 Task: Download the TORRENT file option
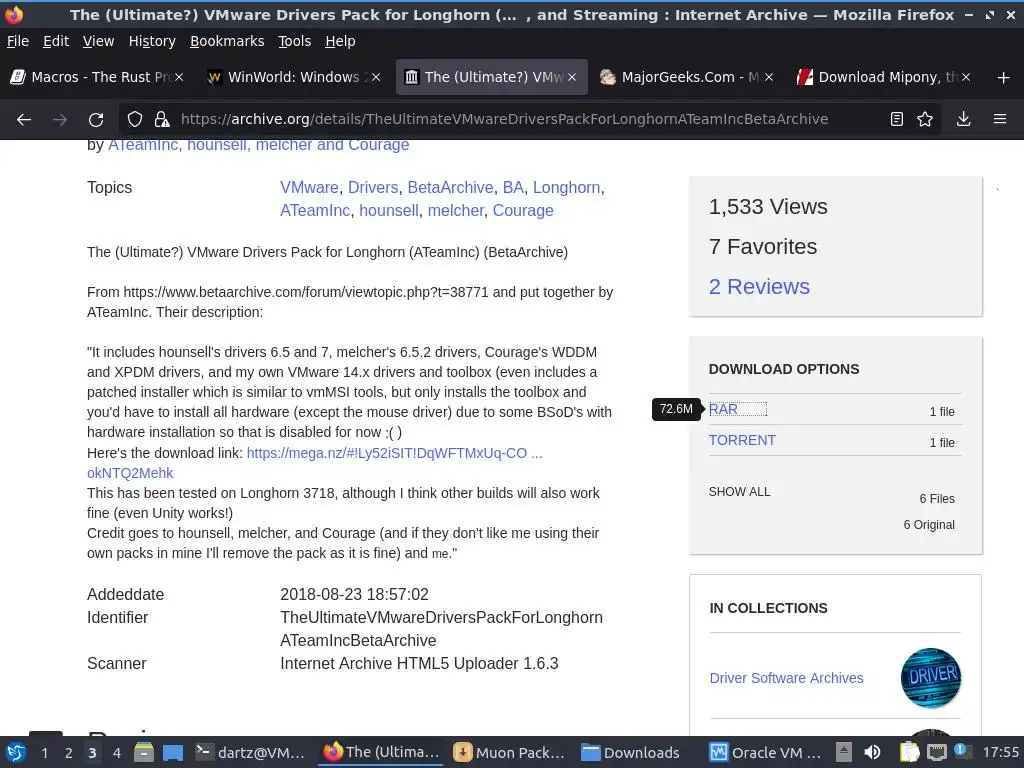coord(742,440)
